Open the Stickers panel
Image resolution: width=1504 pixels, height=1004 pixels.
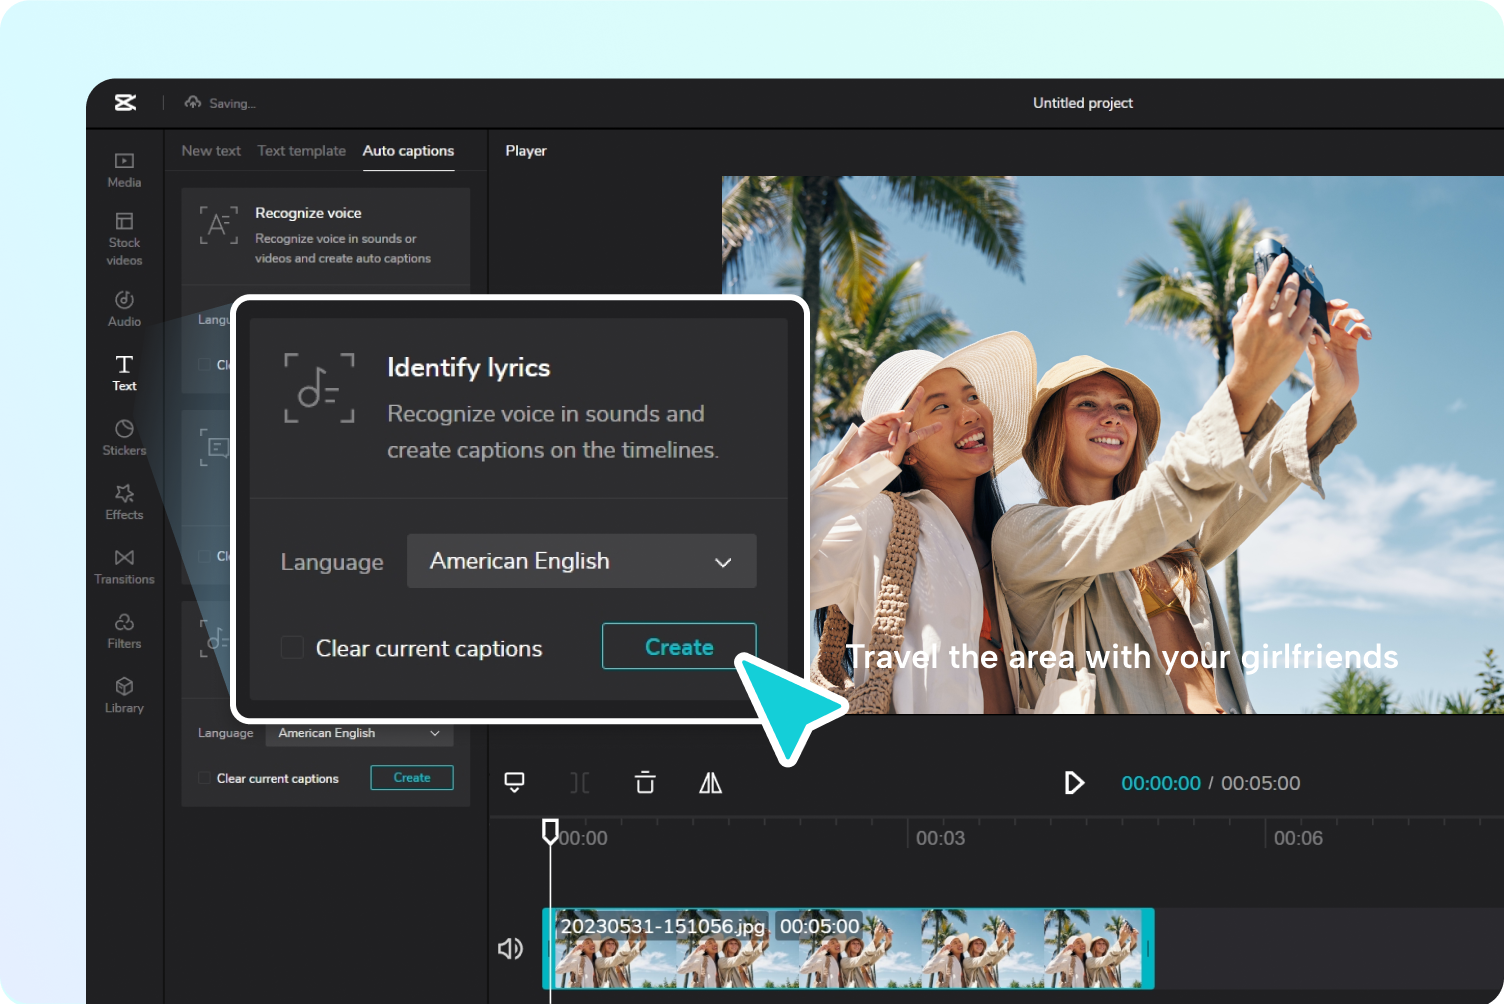124,438
